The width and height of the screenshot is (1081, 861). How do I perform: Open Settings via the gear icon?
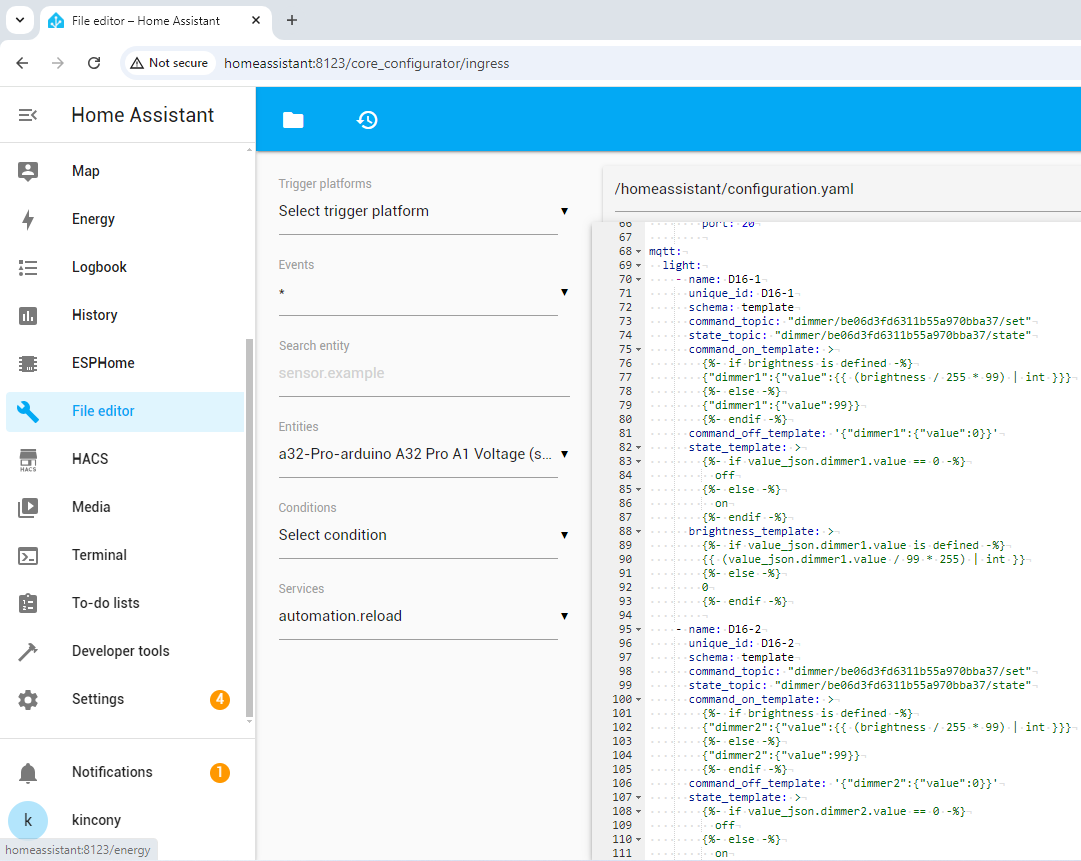tap(28, 699)
